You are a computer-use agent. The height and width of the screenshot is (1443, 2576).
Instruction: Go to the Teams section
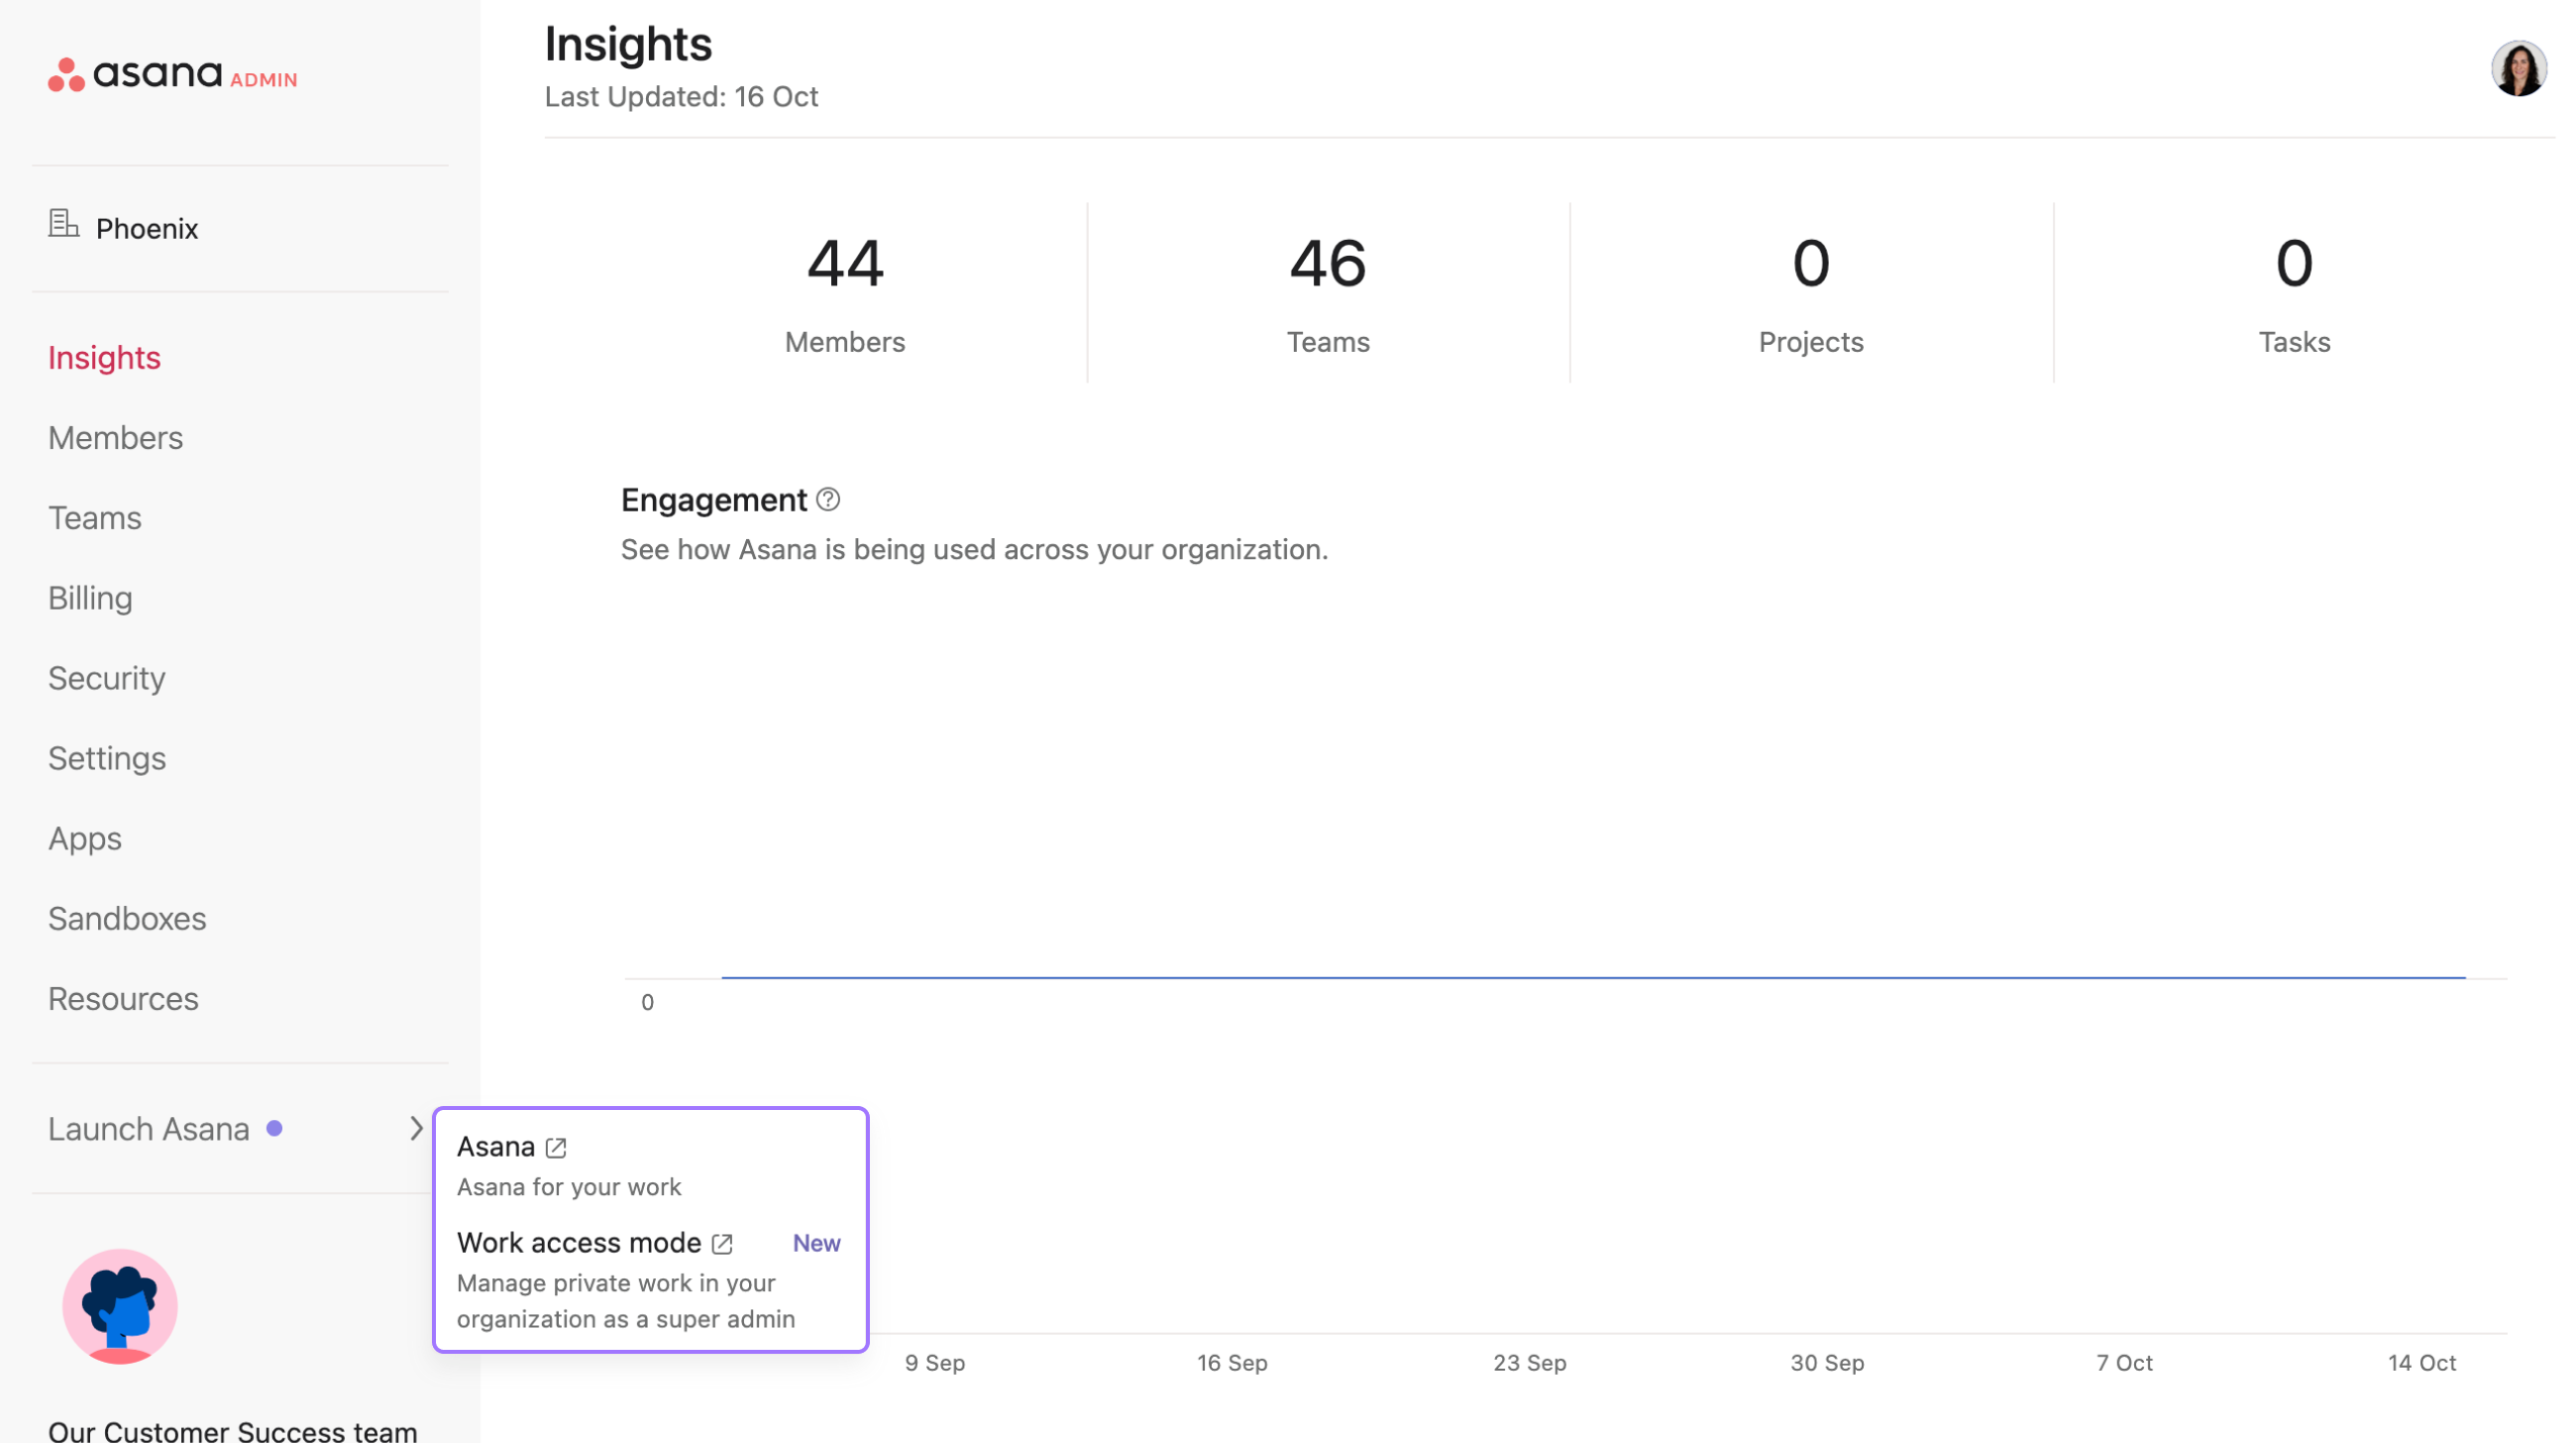[95, 518]
